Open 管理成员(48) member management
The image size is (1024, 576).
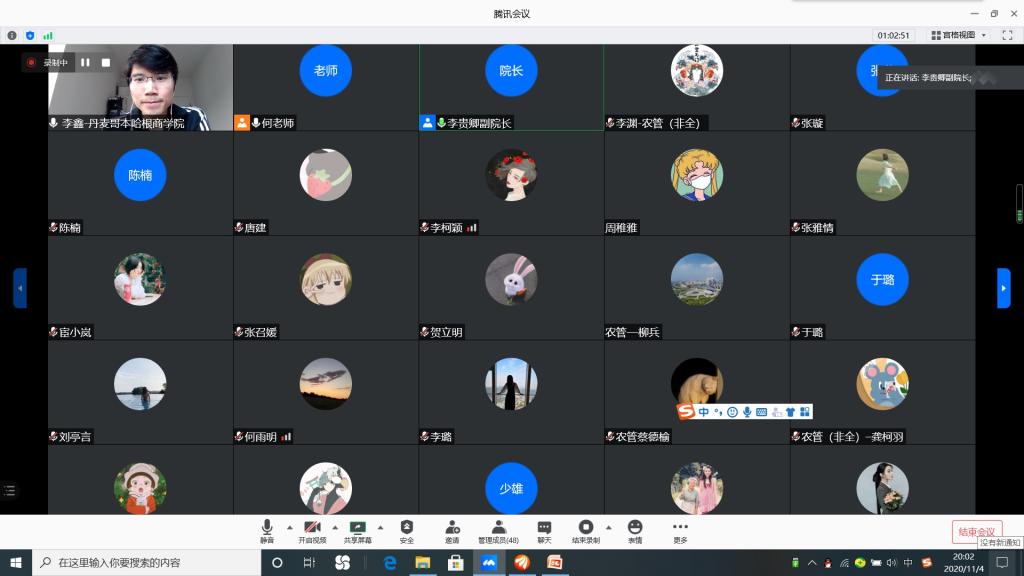pyautogui.click(x=498, y=530)
